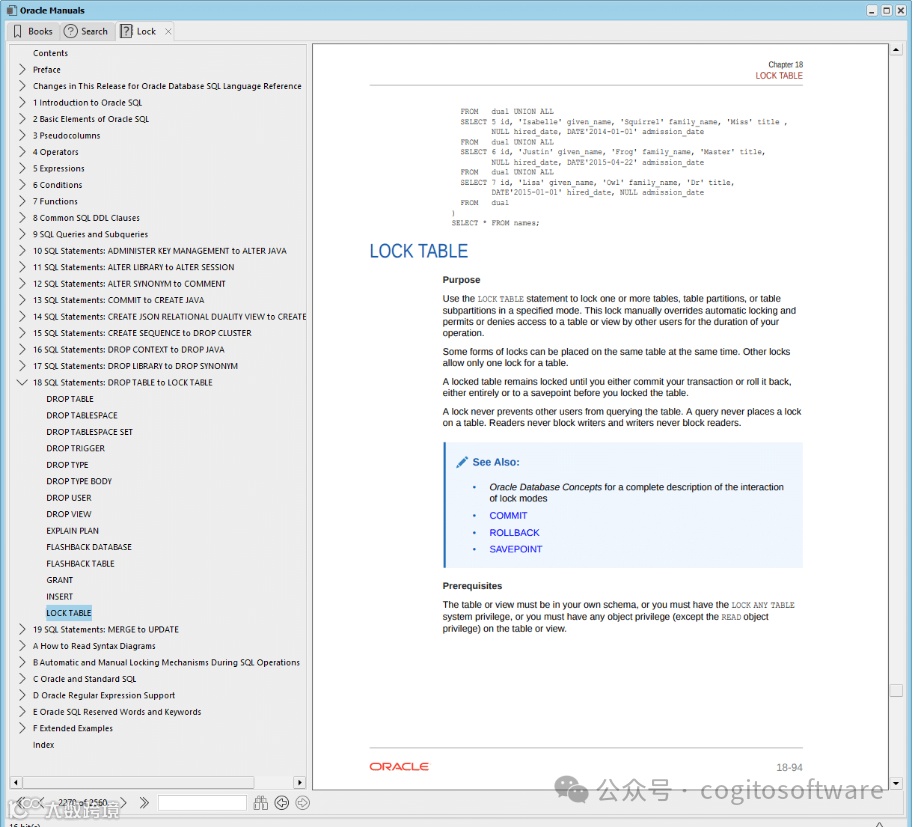Expand the Preface node
Screen dimensions: 913x827
22,69
